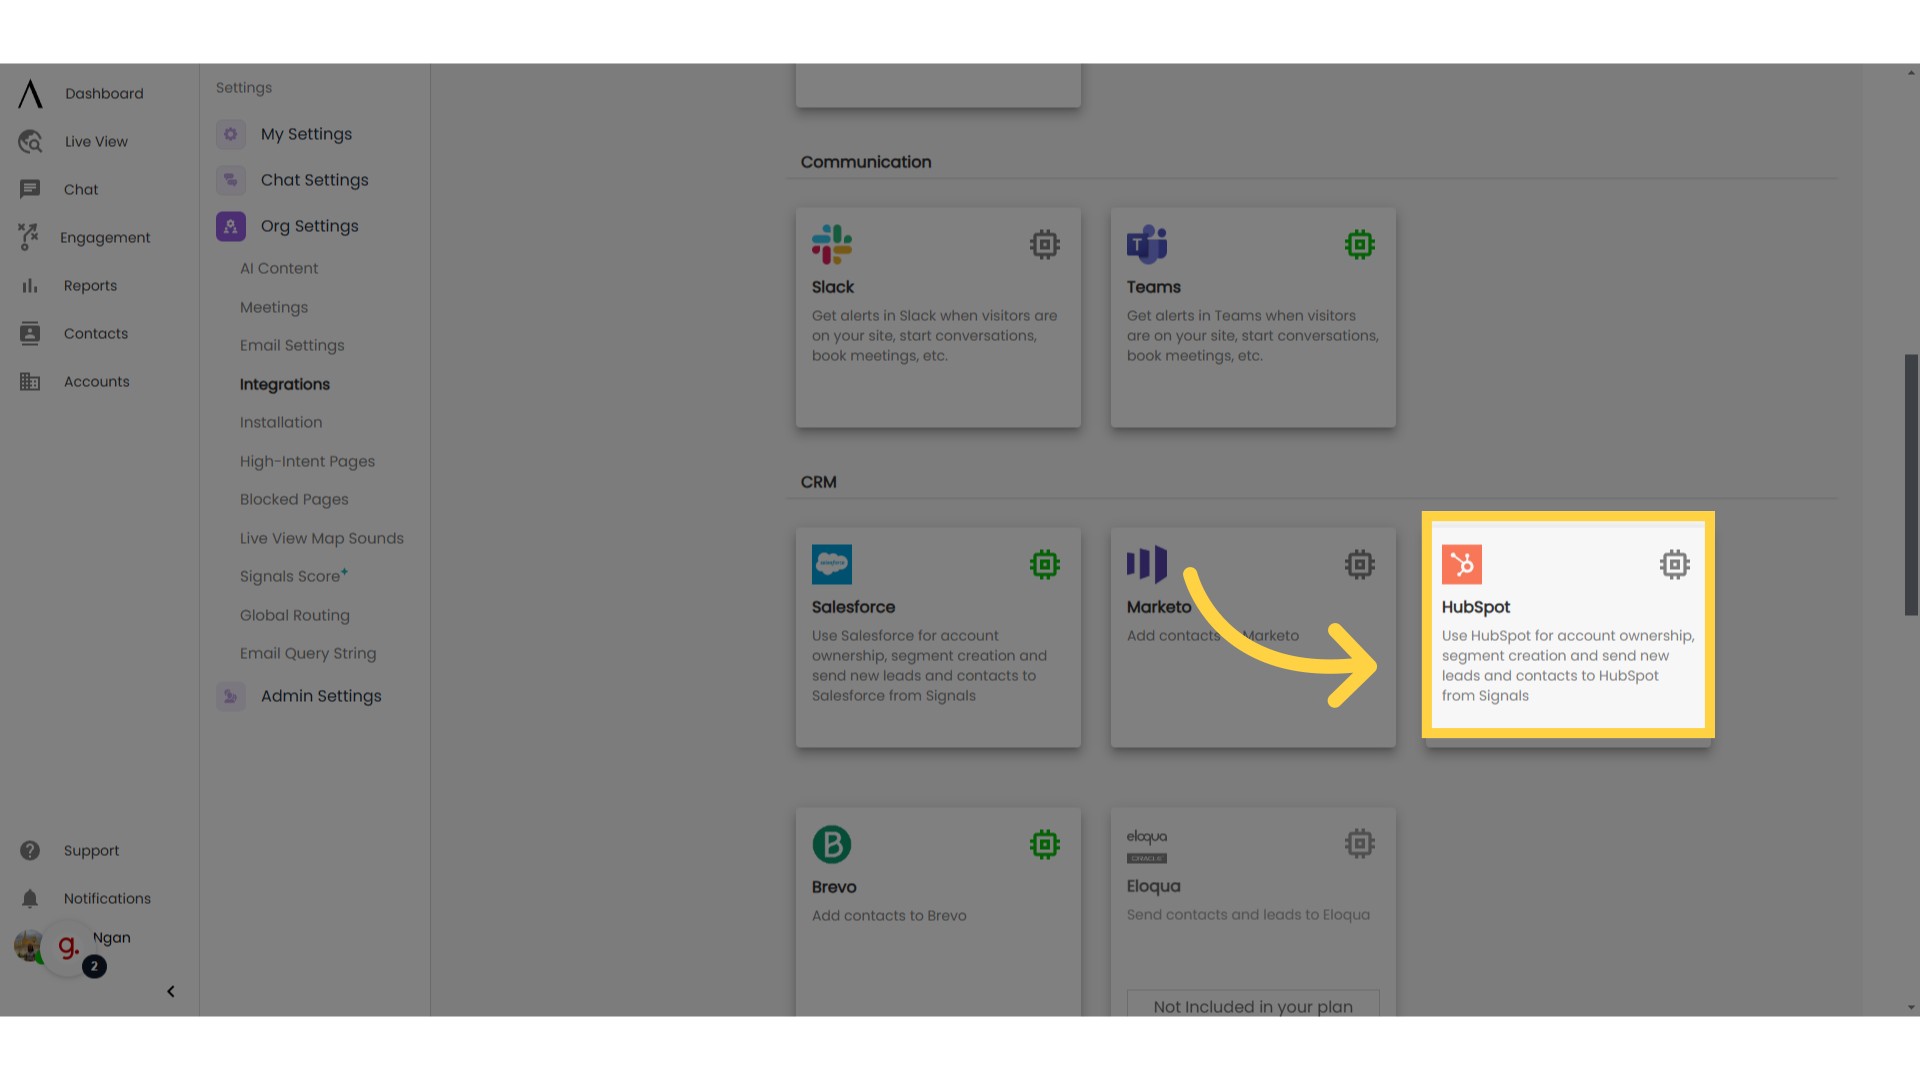Open Notifications panel
Image resolution: width=1920 pixels, height=1080 pixels.
(x=107, y=898)
